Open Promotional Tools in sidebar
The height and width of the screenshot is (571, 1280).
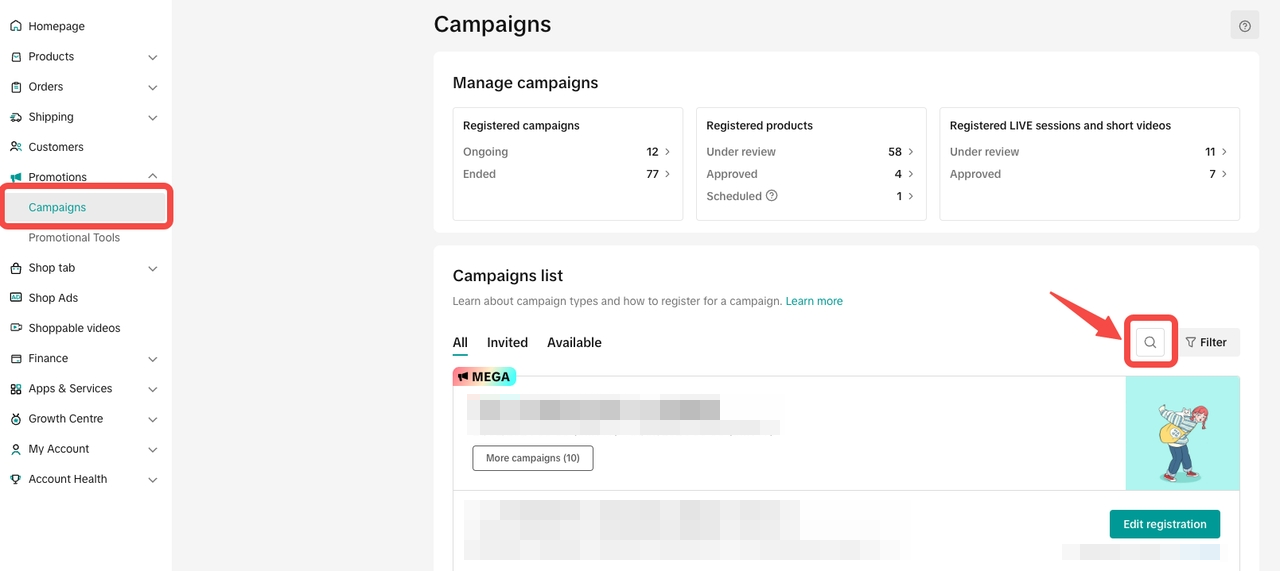74,238
